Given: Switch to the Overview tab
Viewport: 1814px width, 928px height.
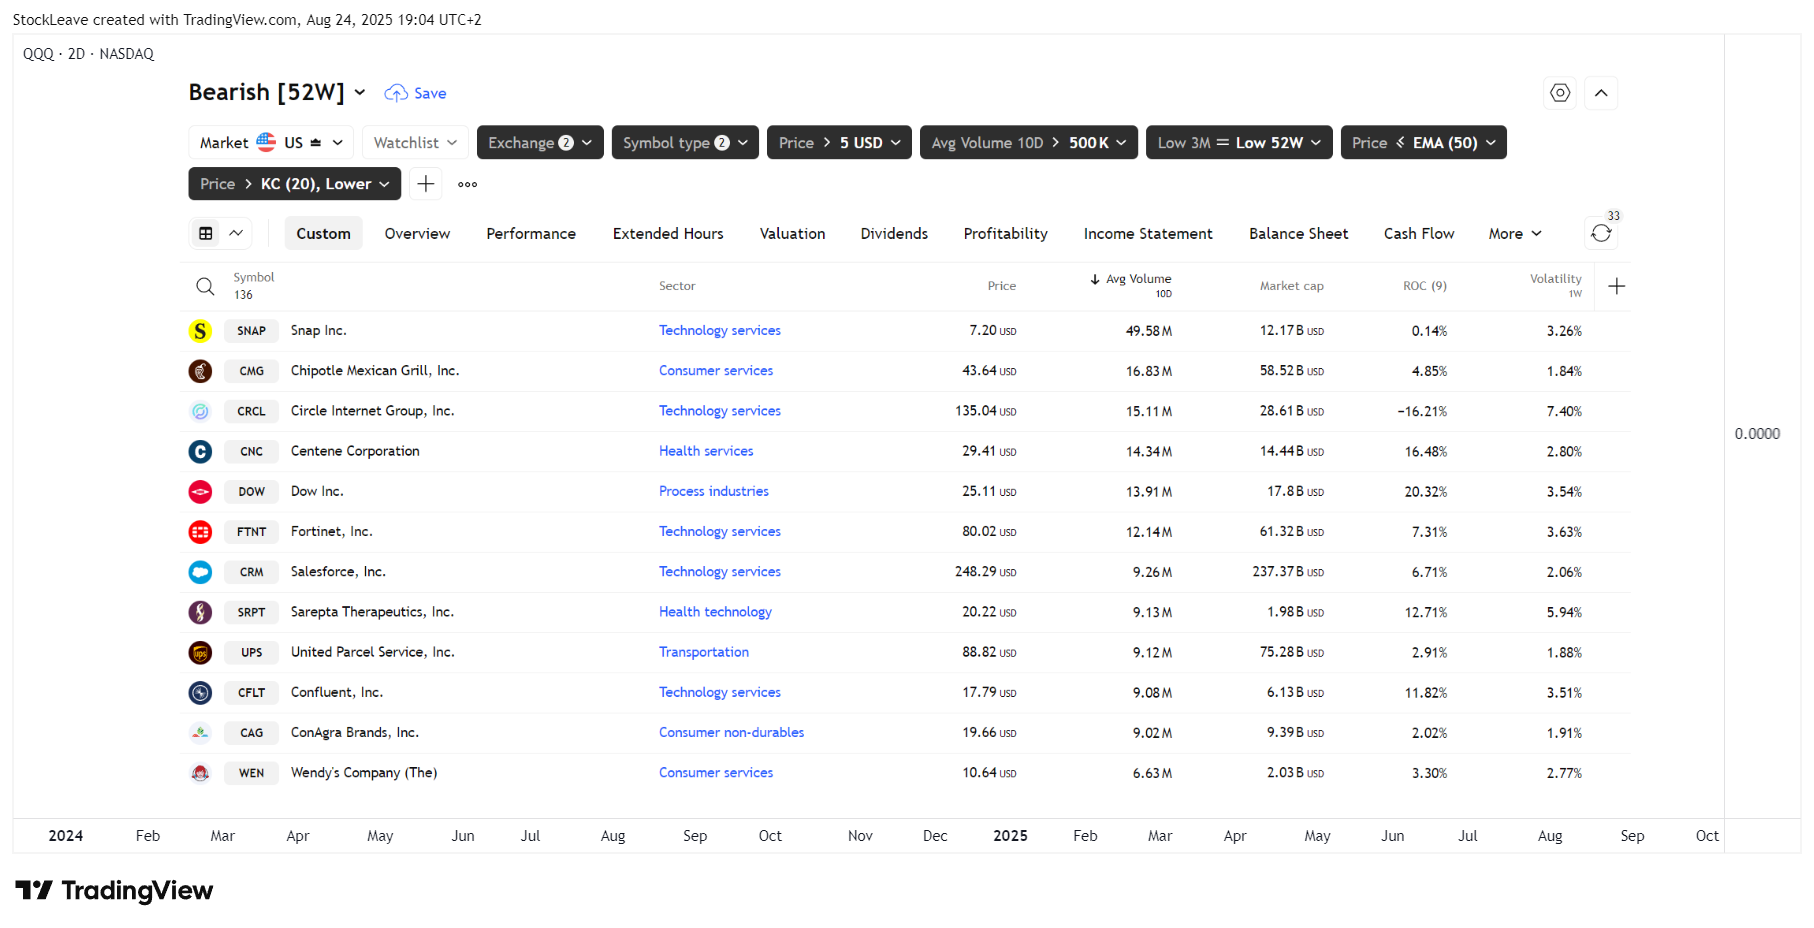Looking at the screenshot, I should click(x=417, y=234).
